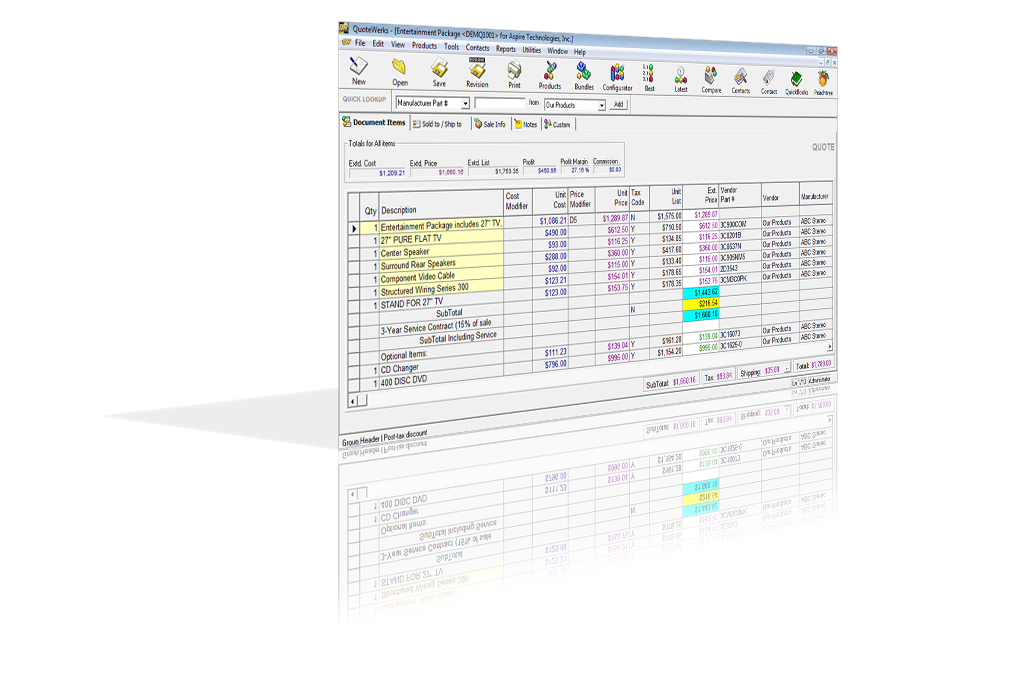
Task: Click the Compare toolbar icon
Action: pyautogui.click(x=711, y=77)
